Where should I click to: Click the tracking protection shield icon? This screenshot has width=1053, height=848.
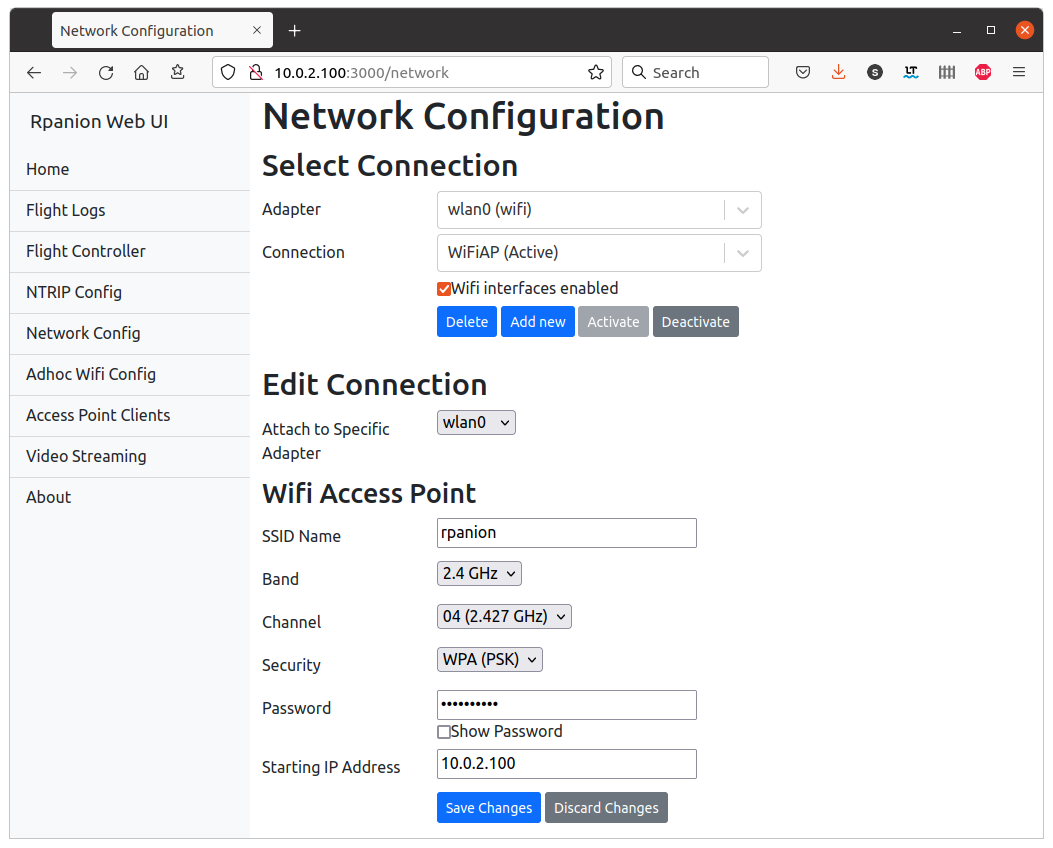[228, 73]
